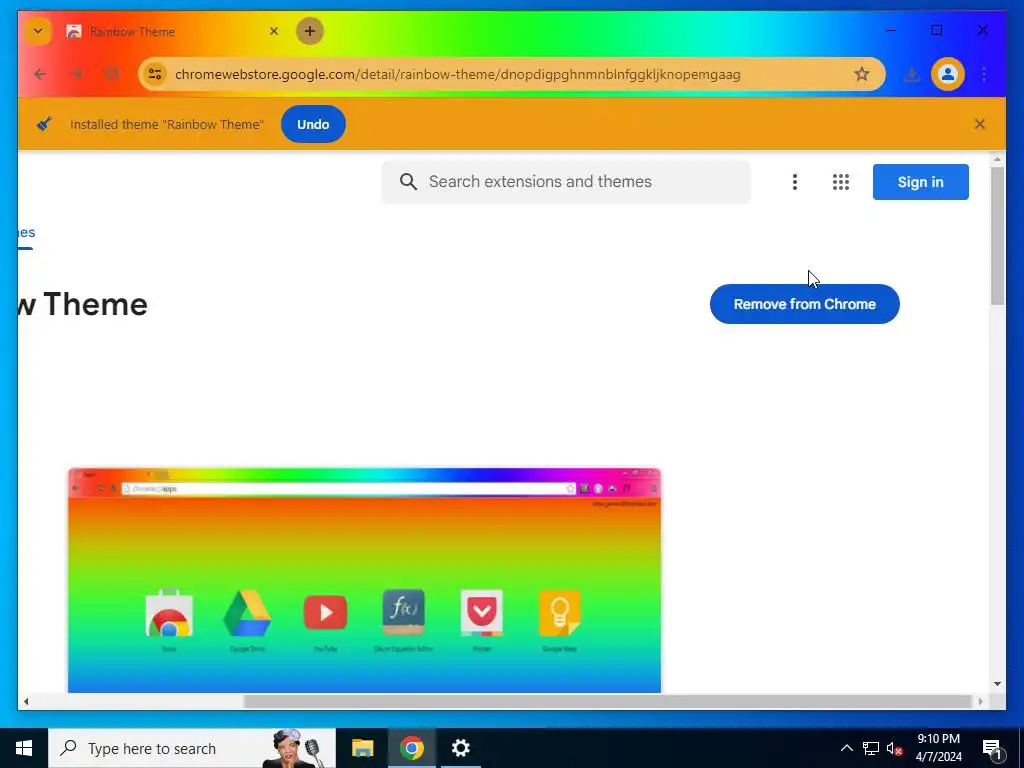Click Remove from Chrome button
Screen dimensions: 1024x768
(x=805, y=304)
